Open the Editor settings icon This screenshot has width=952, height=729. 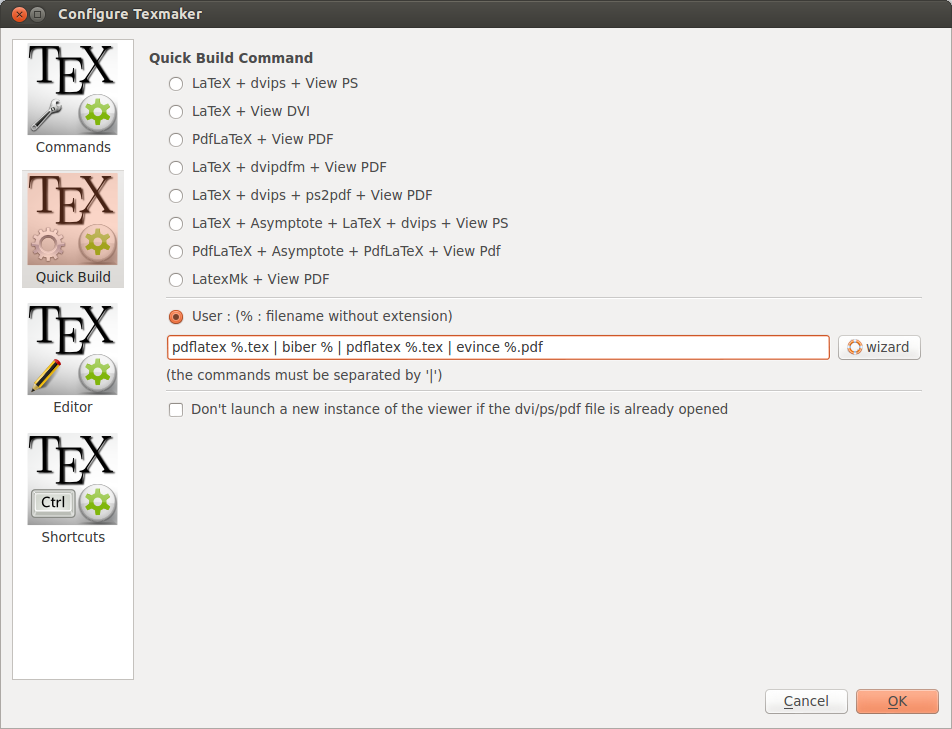pos(72,350)
